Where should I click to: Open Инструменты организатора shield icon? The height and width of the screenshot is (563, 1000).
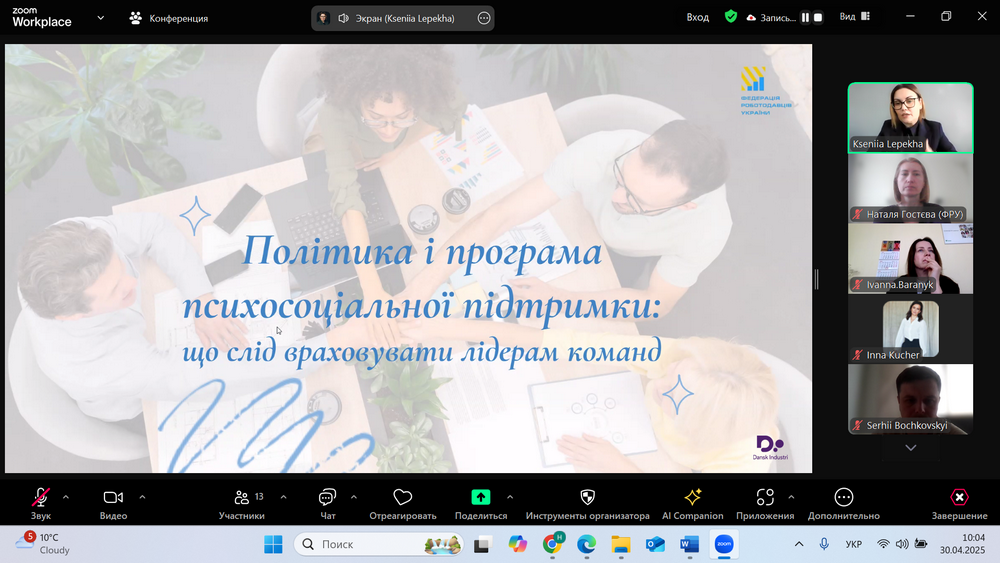pos(587,498)
